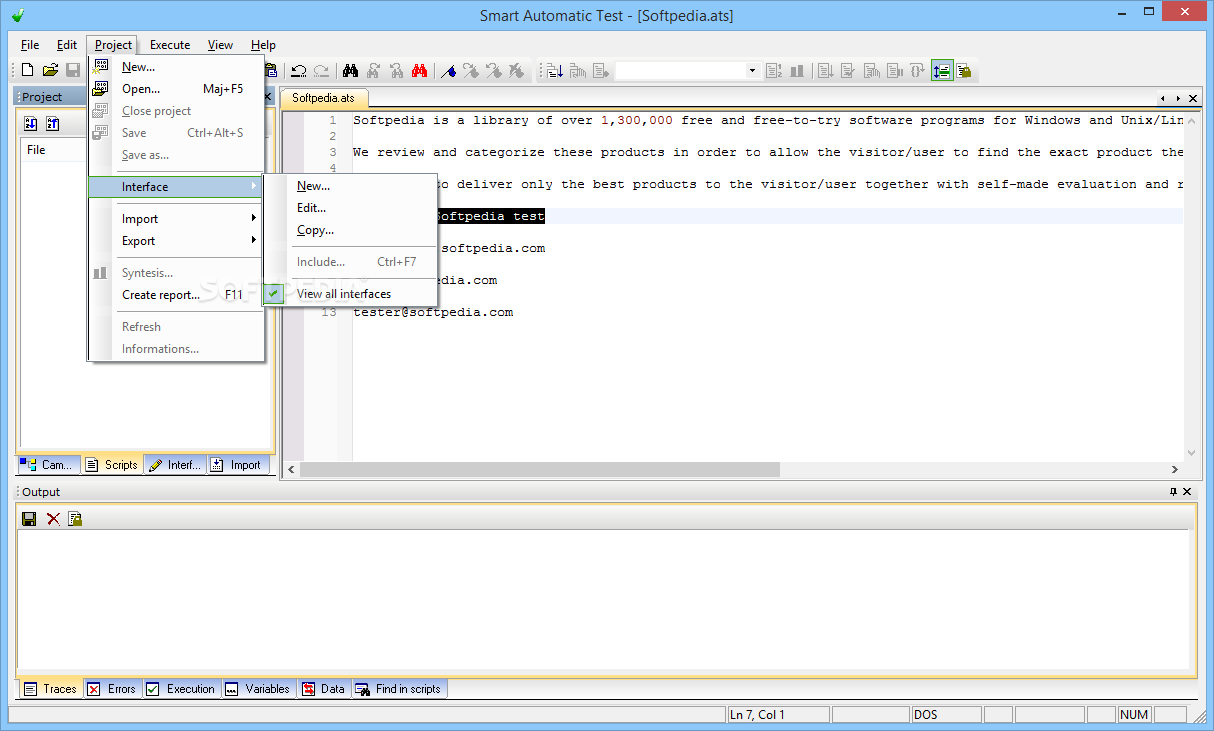Click the tab scroll right arrow in editor
1214x731 pixels.
click(1178, 98)
